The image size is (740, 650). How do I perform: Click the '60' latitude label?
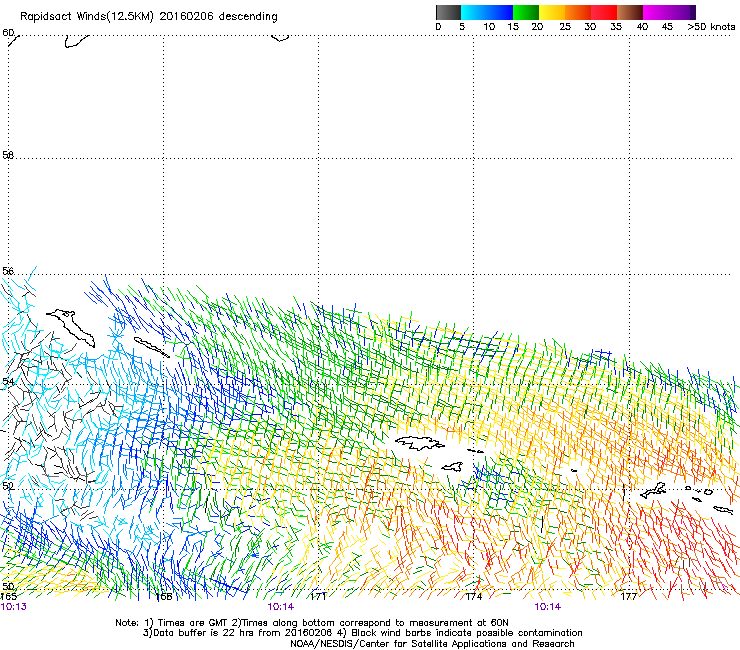click(x=8, y=33)
